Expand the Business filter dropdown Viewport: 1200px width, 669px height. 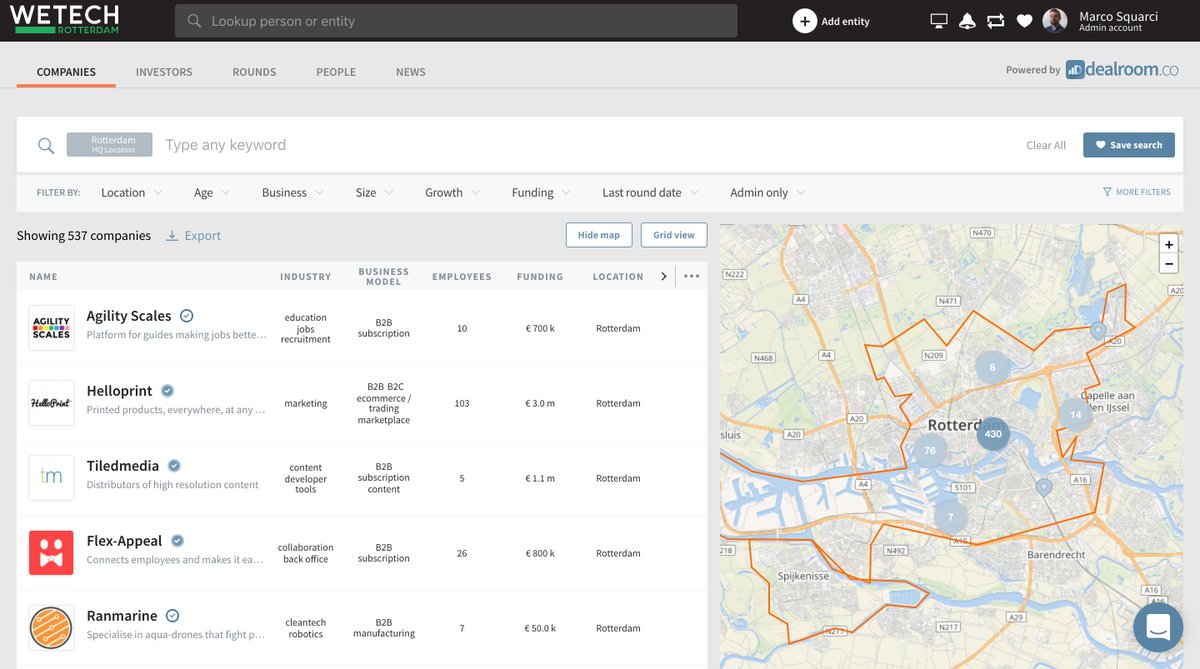292,192
